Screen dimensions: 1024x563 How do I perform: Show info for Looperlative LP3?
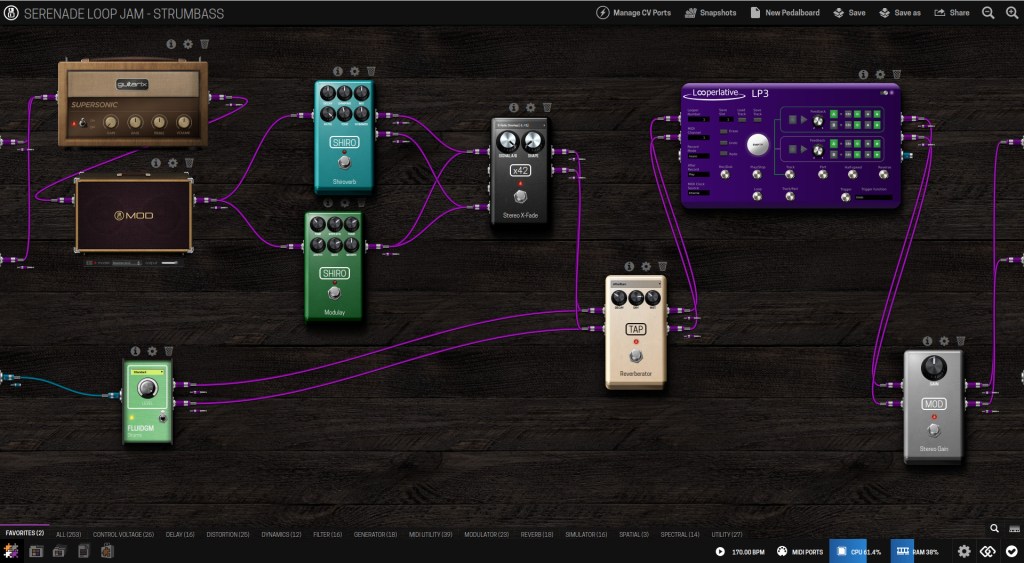point(863,75)
